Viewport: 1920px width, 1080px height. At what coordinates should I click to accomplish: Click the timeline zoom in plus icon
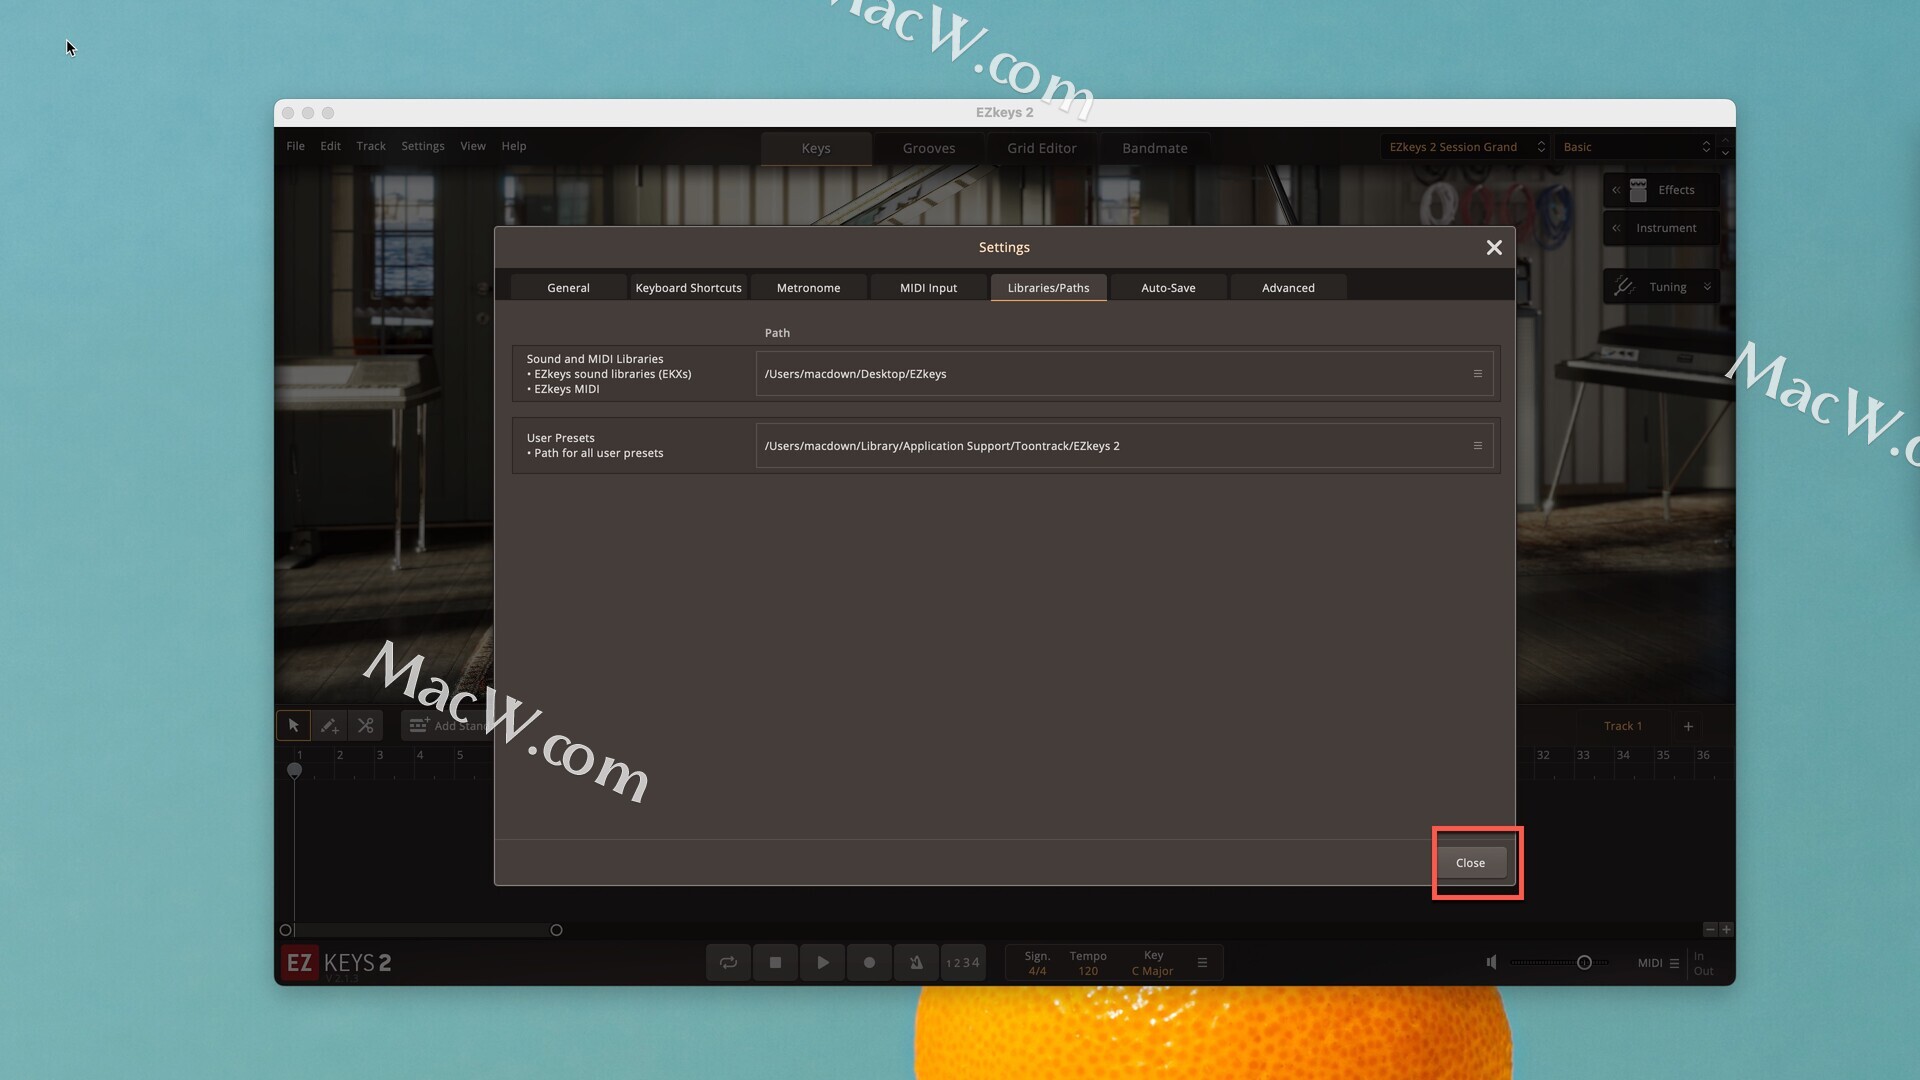[x=1726, y=930]
